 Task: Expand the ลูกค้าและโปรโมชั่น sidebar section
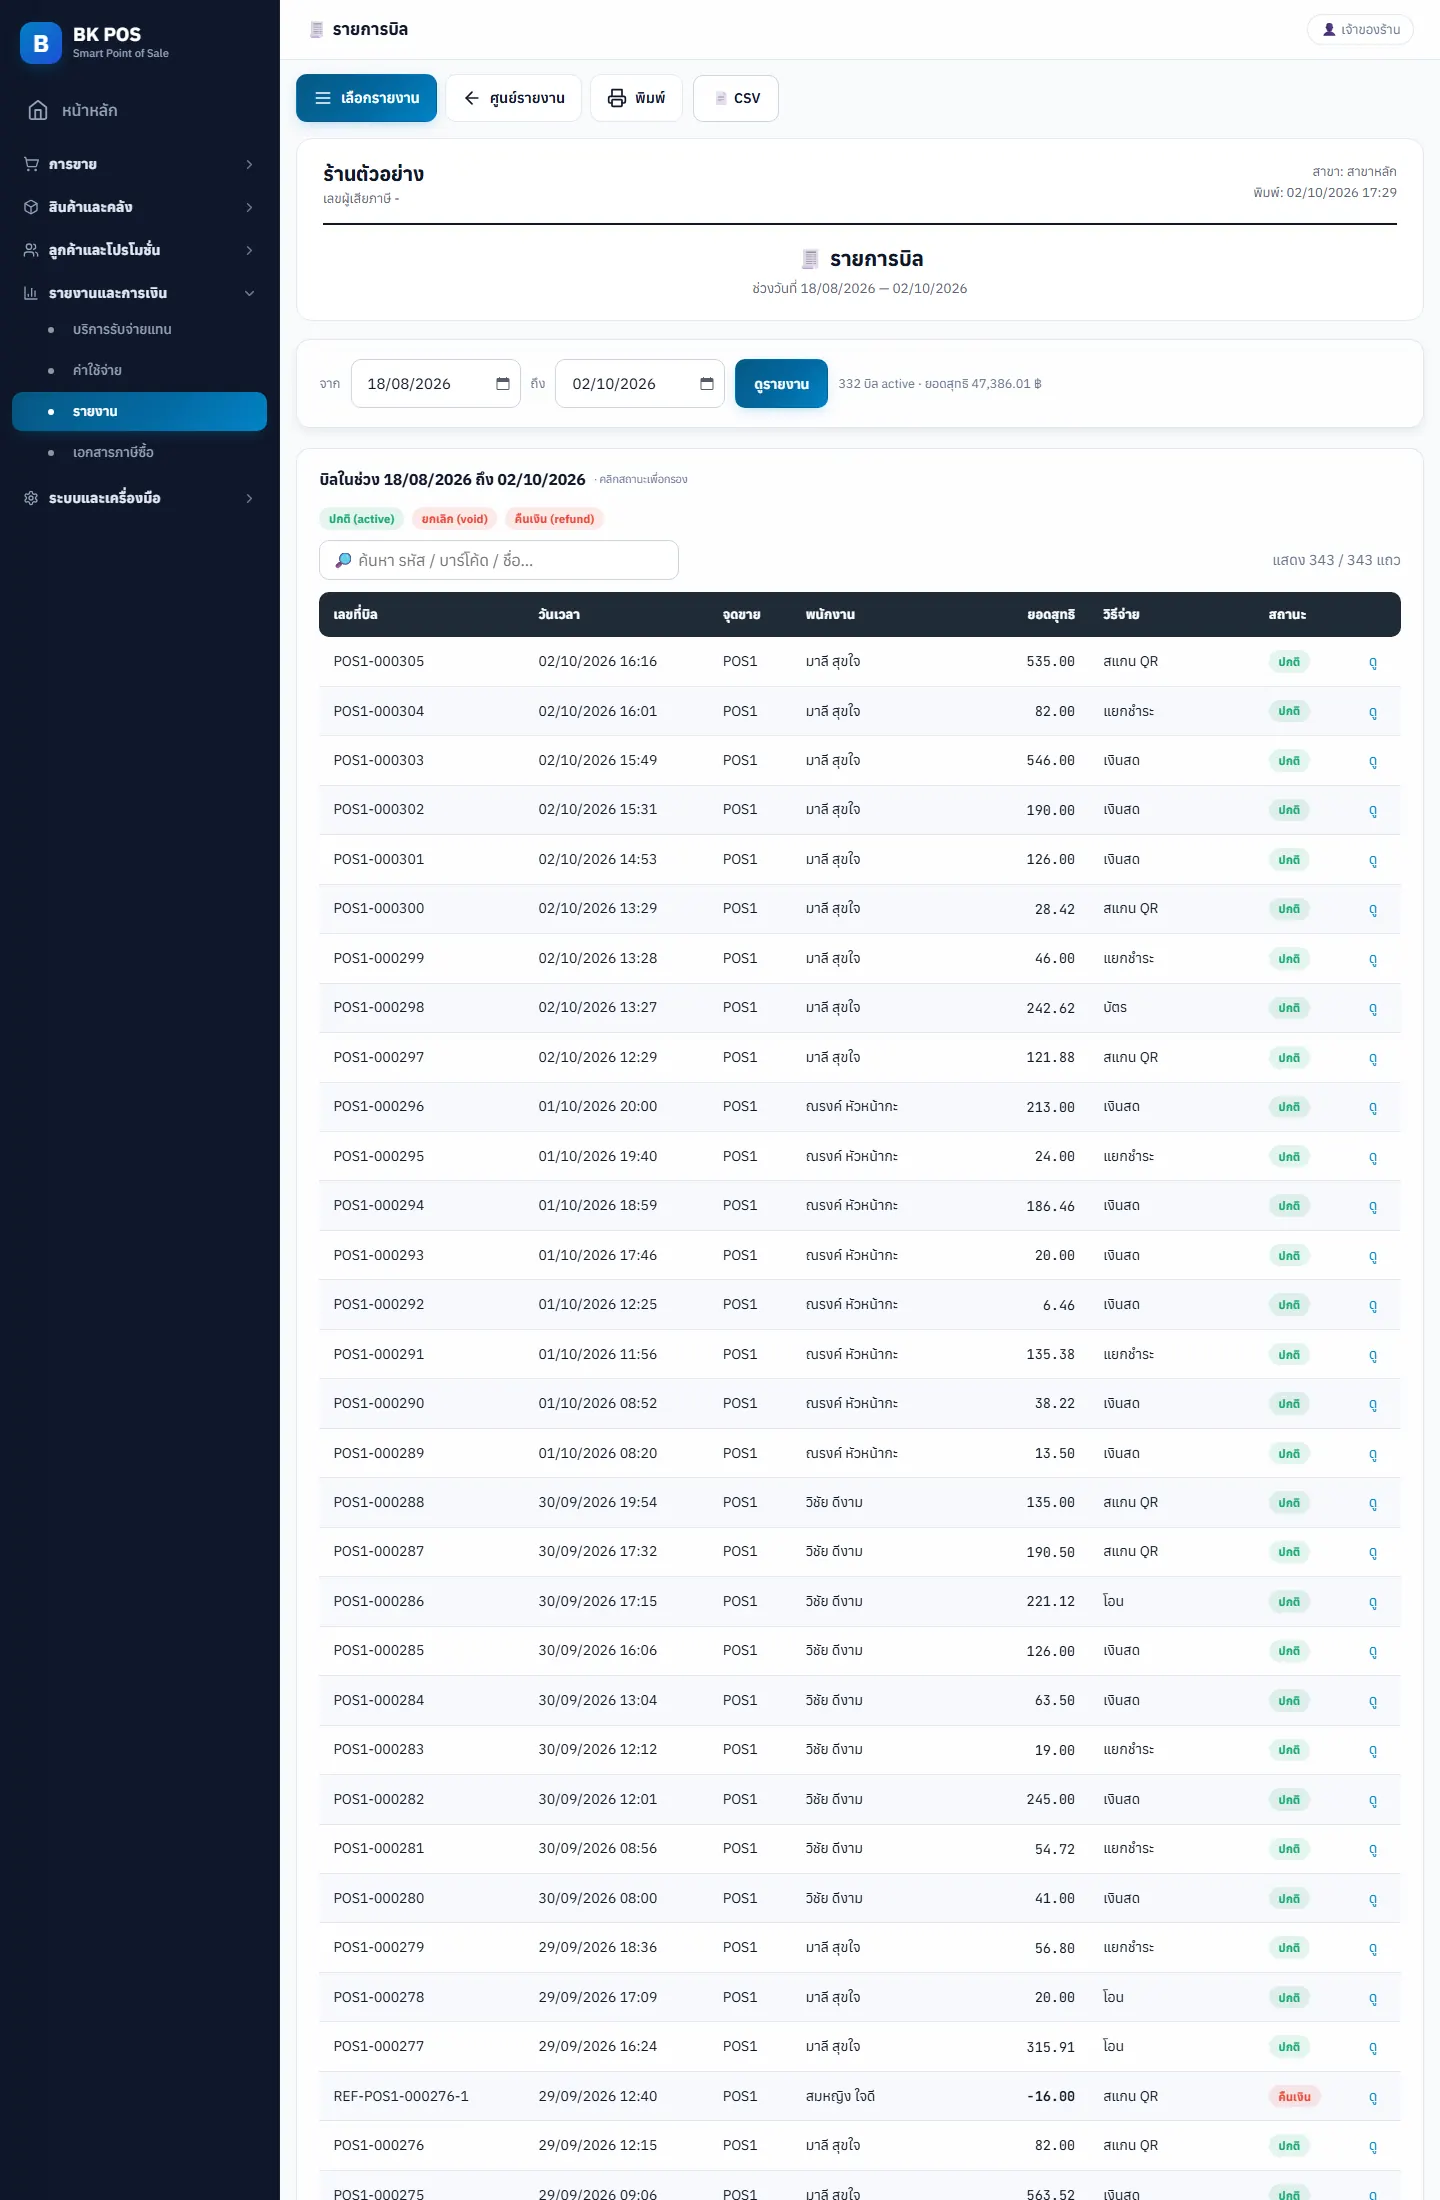pos(139,250)
